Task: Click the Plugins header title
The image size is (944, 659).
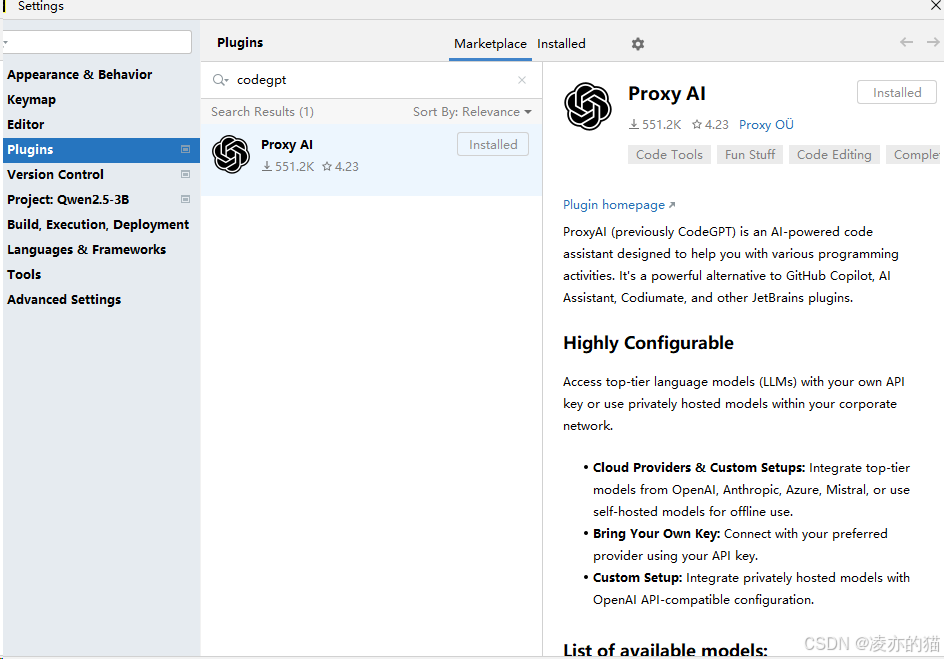Action: (x=240, y=43)
